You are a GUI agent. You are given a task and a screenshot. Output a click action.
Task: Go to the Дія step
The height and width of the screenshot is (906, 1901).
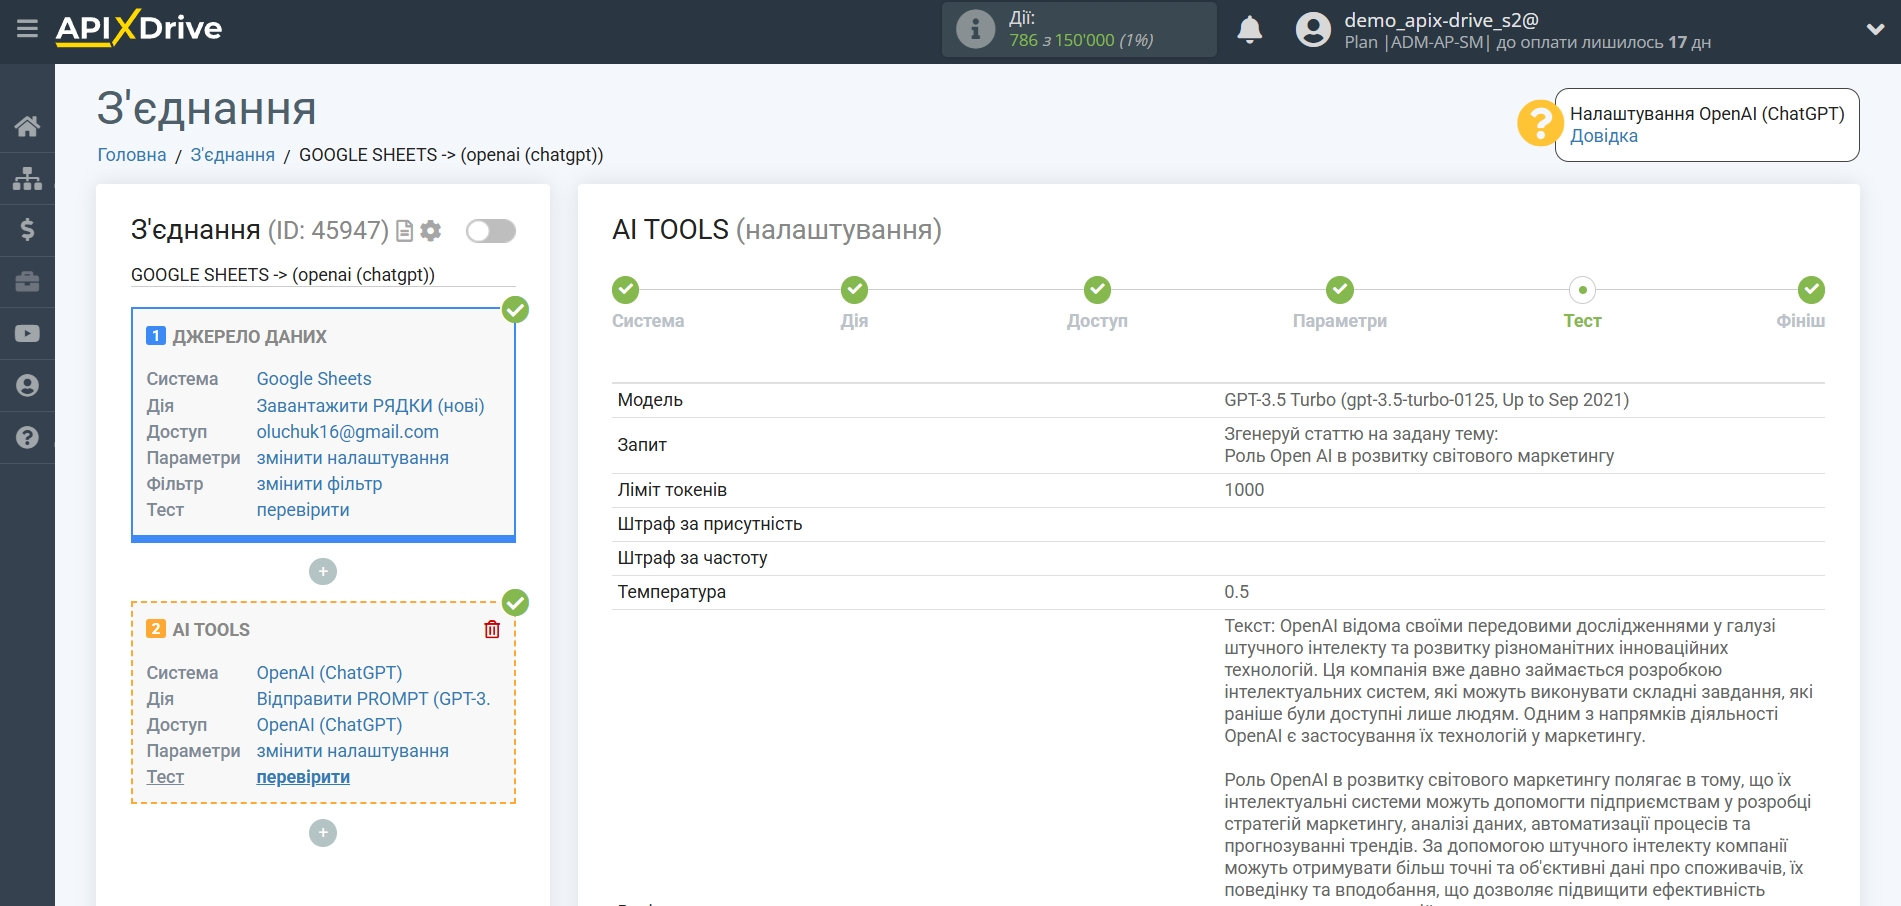854,290
